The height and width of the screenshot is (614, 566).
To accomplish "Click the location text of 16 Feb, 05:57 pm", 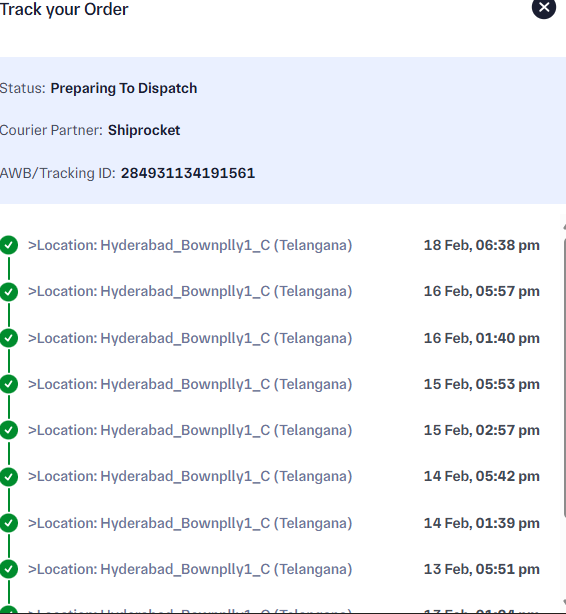I will [x=190, y=291].
